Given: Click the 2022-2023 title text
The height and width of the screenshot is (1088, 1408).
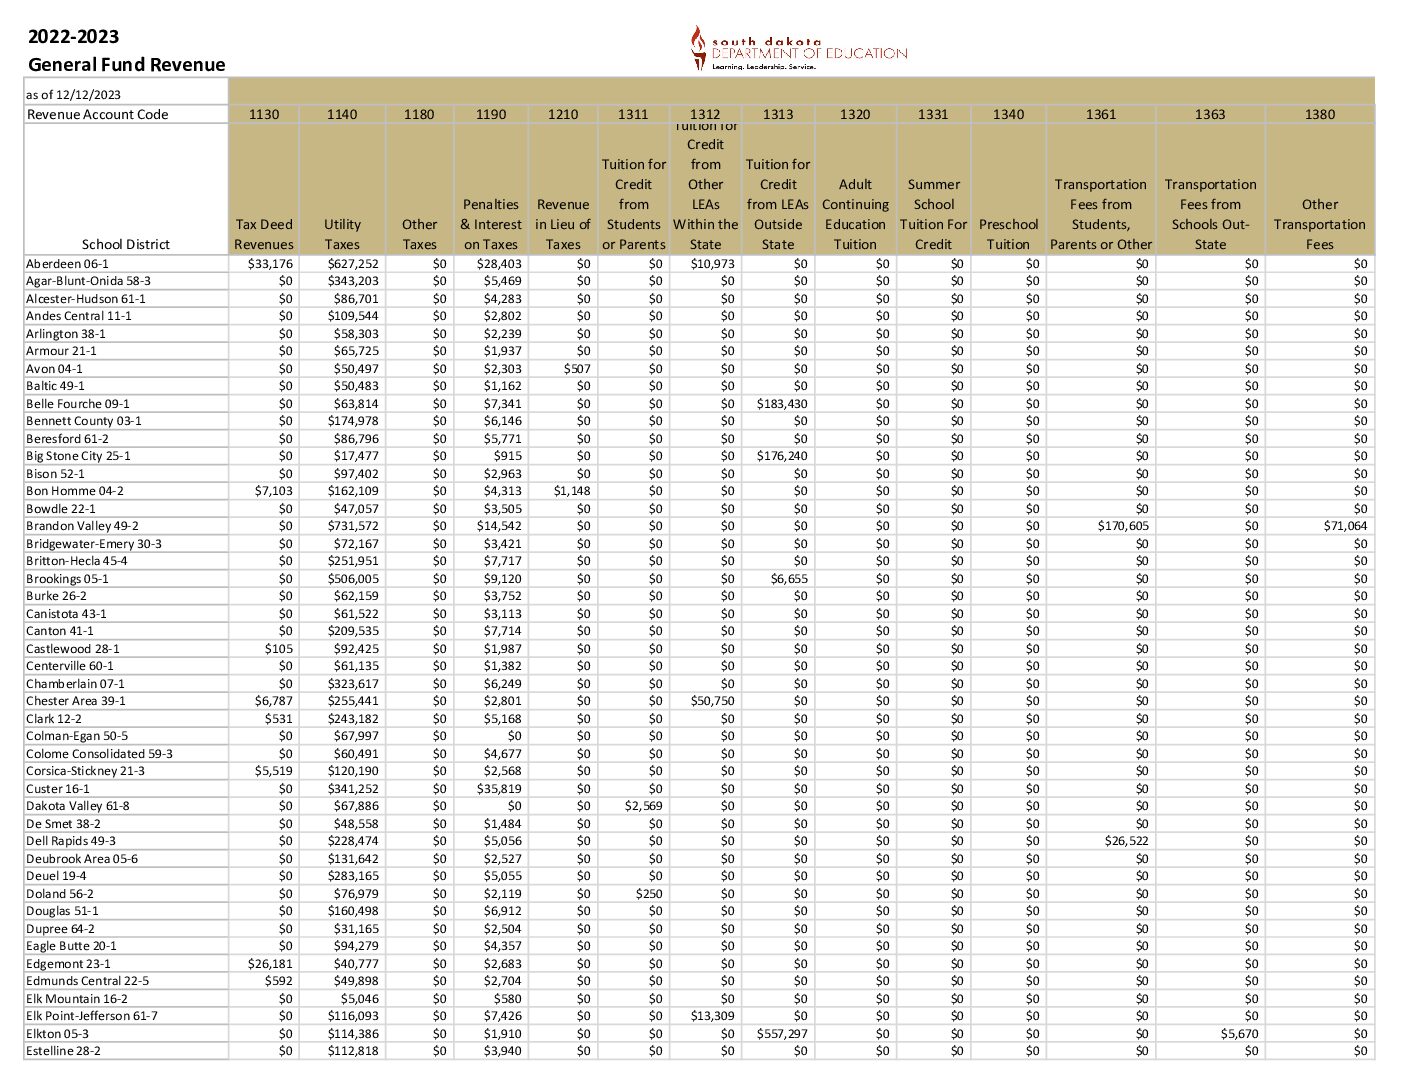Looking at the screenshot, I should tap(73, 37).
